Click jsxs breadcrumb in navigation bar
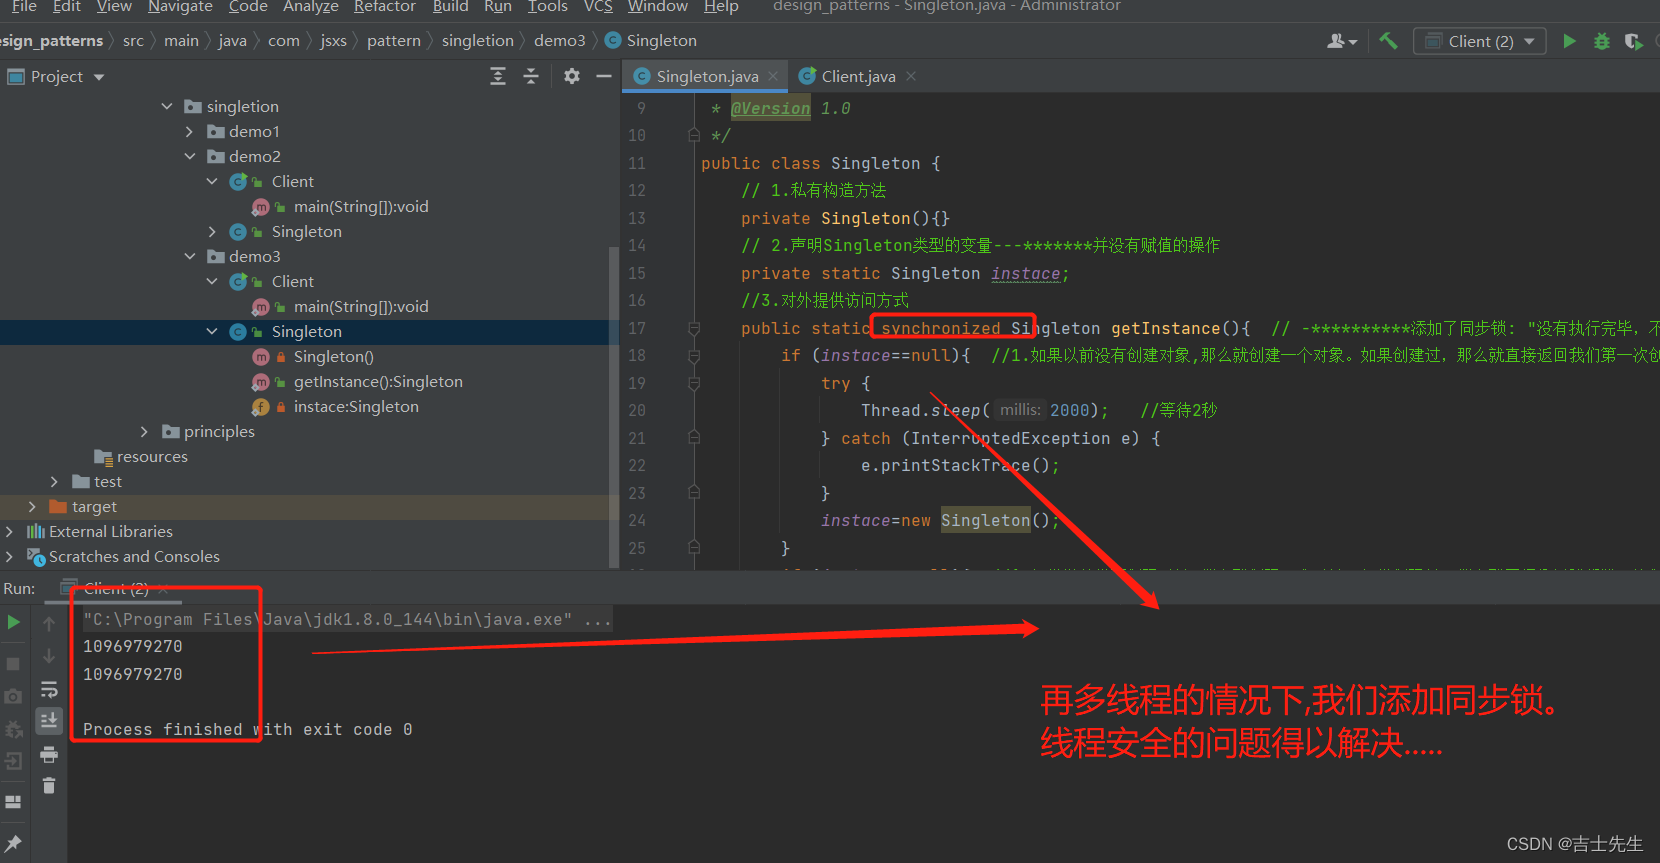The image size is (1660, 863). pyautogui.click(x=333, y=41)
